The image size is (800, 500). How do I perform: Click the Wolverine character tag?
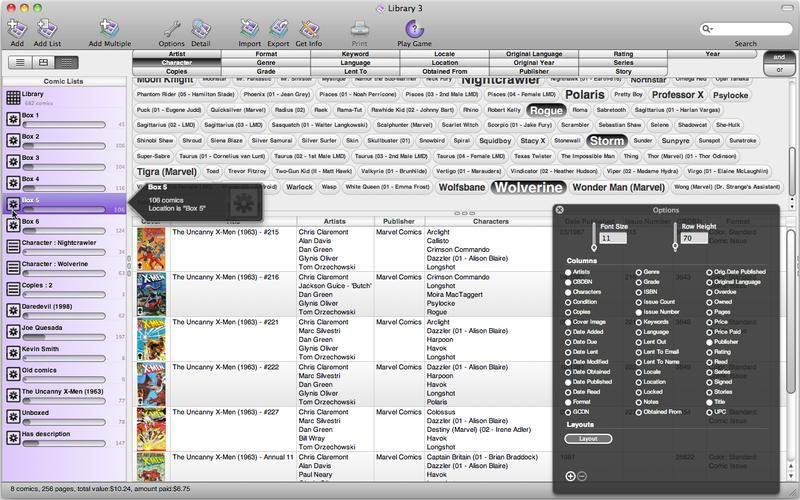528,187
